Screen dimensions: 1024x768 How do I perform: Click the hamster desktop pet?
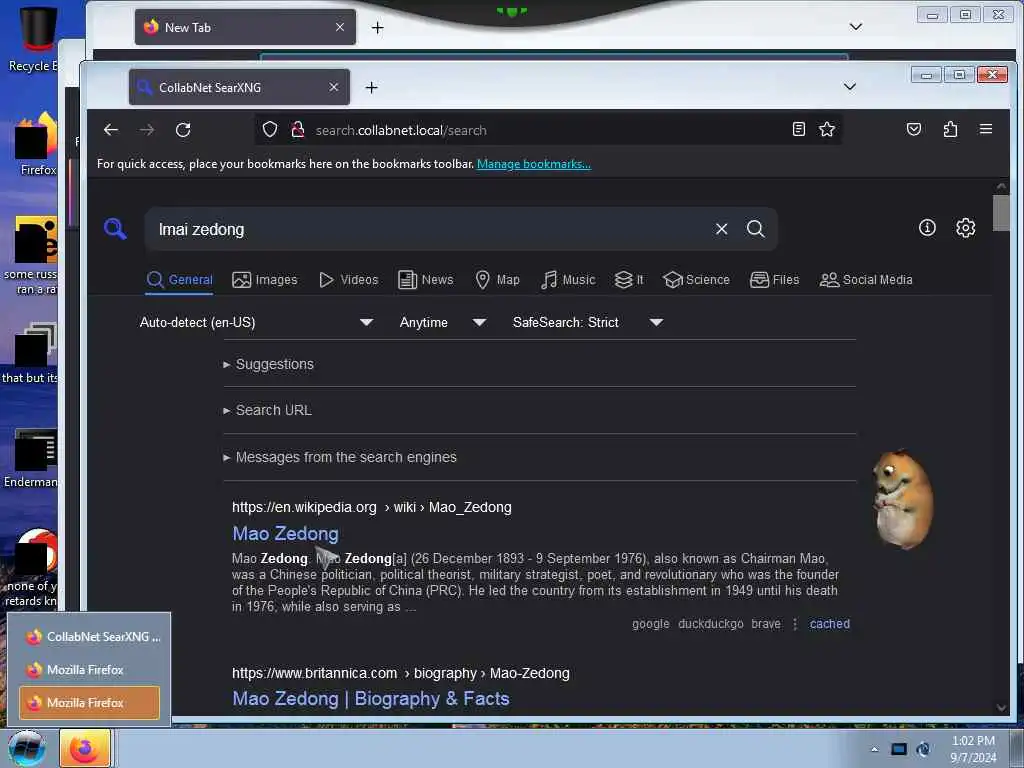(904, 499)
